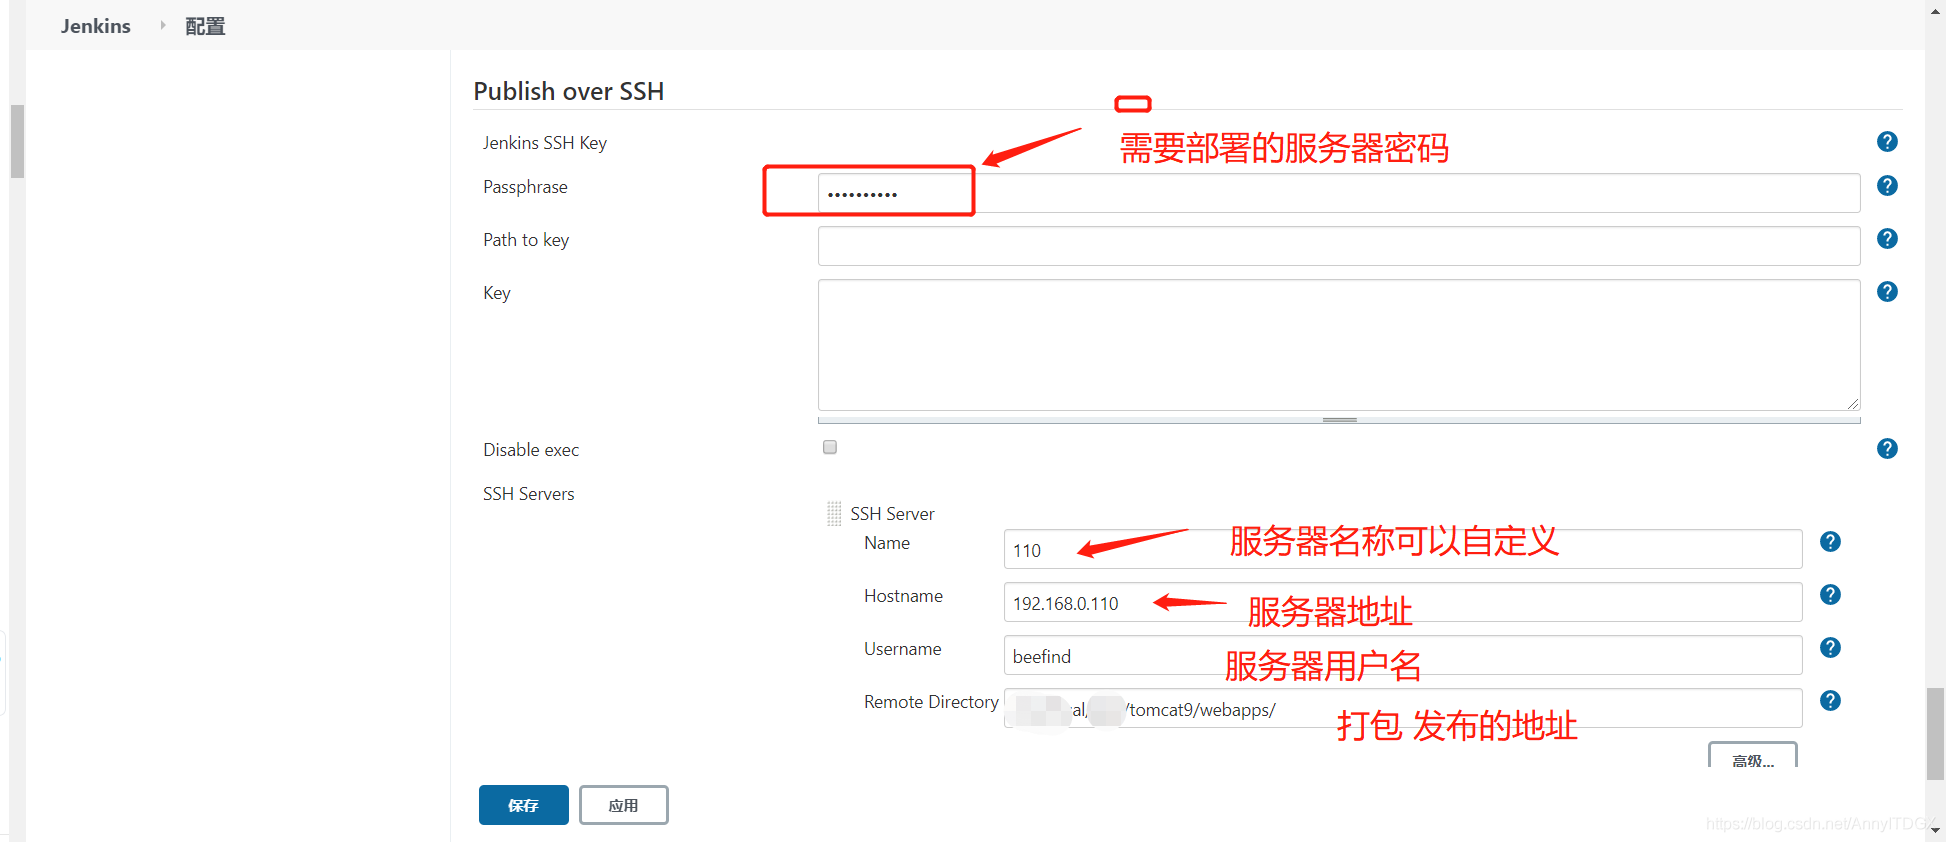The width and height of the screenshot is (1946, 842).
Task: Click the Publish over SSH heading
Action: coord(568,91)
